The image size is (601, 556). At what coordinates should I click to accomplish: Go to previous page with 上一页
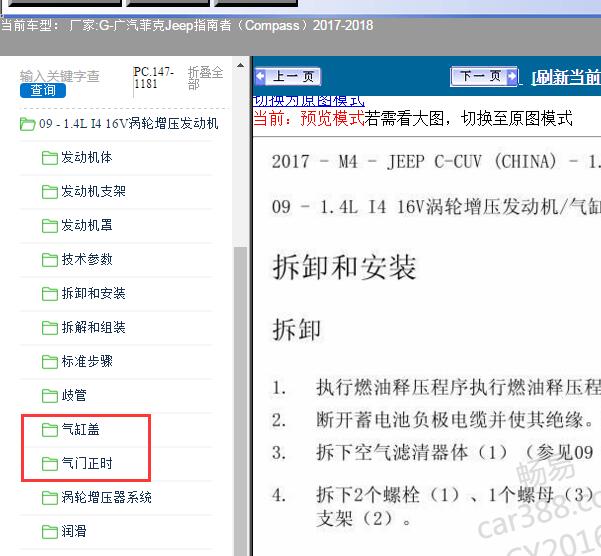[288, 77]
